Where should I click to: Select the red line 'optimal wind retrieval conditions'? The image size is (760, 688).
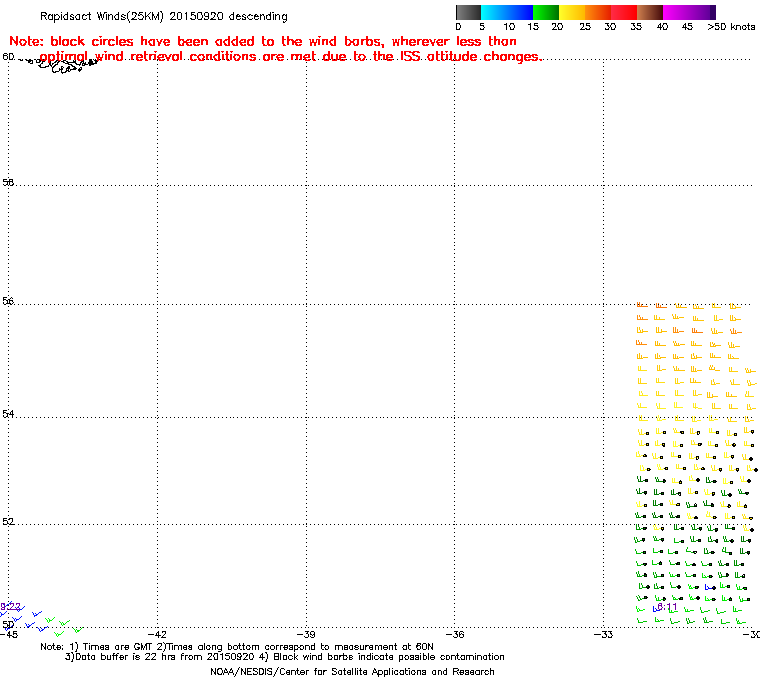coord(291,57)
